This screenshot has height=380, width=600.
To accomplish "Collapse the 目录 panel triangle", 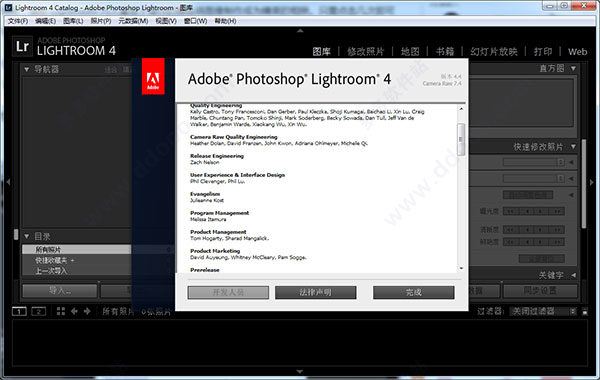I will click(26, 236).
